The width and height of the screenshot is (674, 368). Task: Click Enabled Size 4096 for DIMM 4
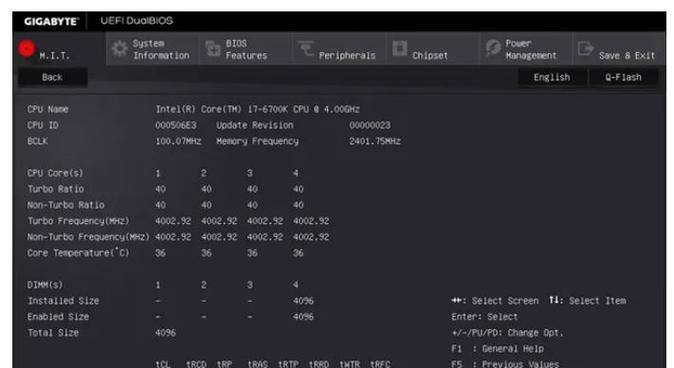303,316
